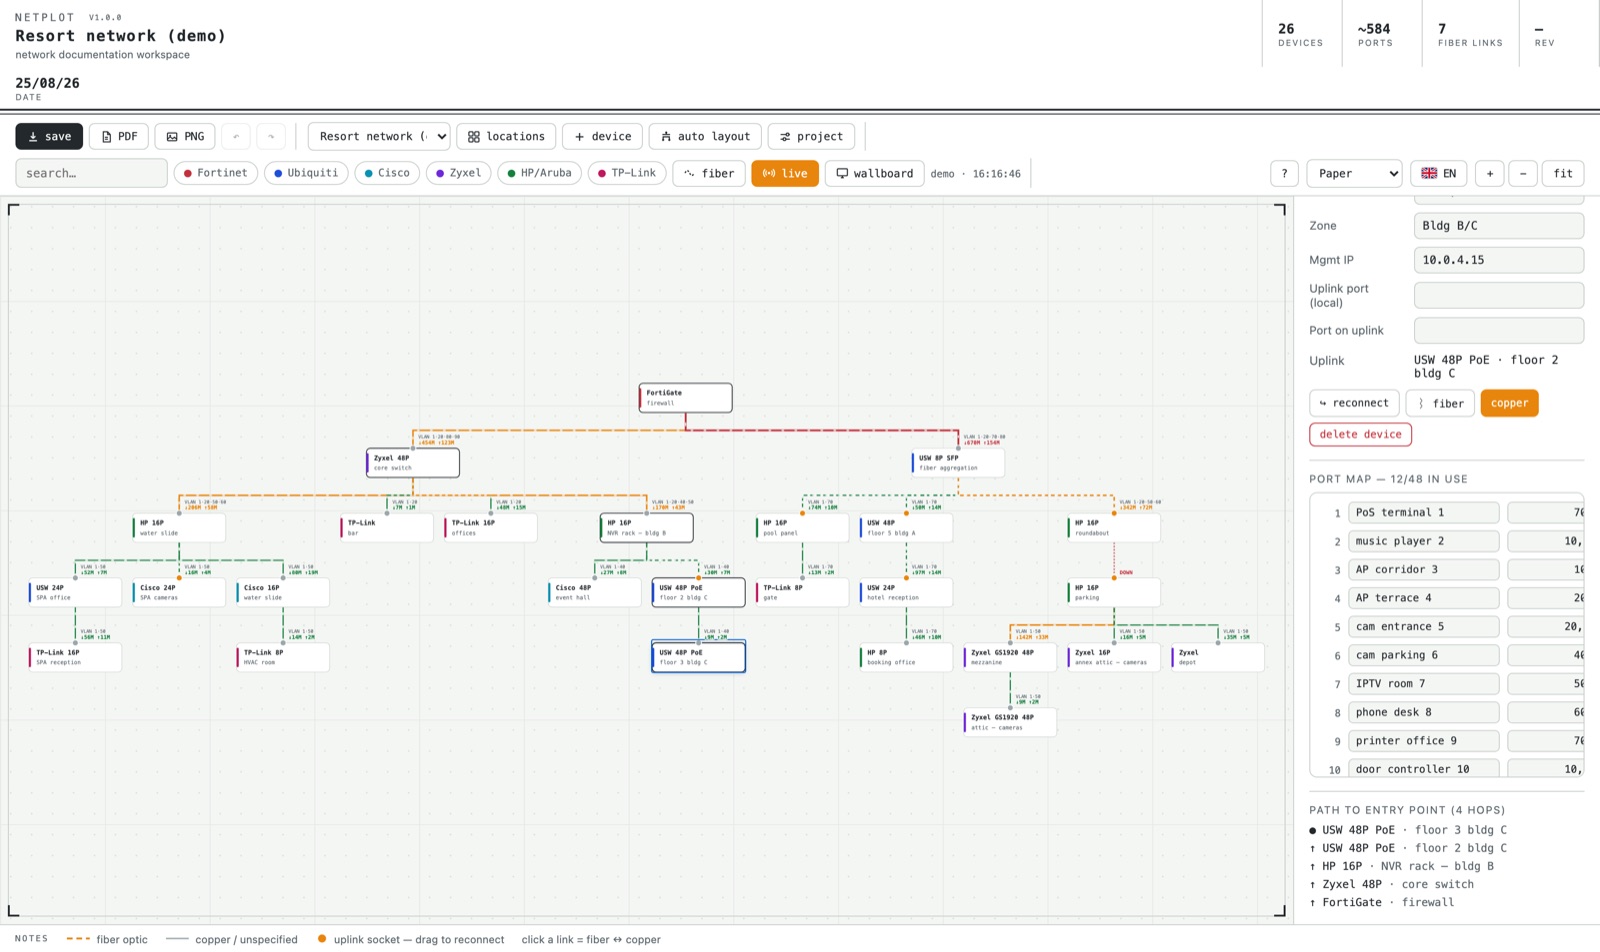
Task: Select the HP 16P NVR rack node
Action: click(x=647, y=528)
